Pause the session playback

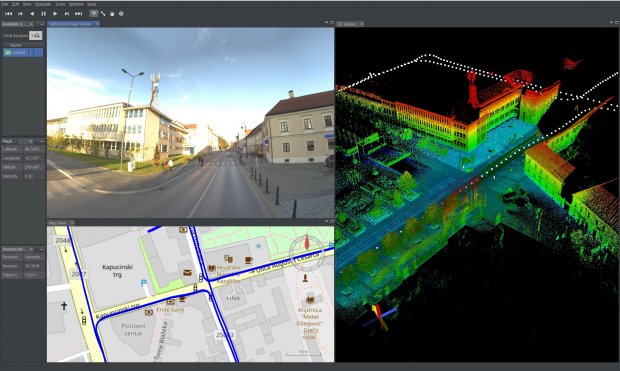click(x=43, y=14)
